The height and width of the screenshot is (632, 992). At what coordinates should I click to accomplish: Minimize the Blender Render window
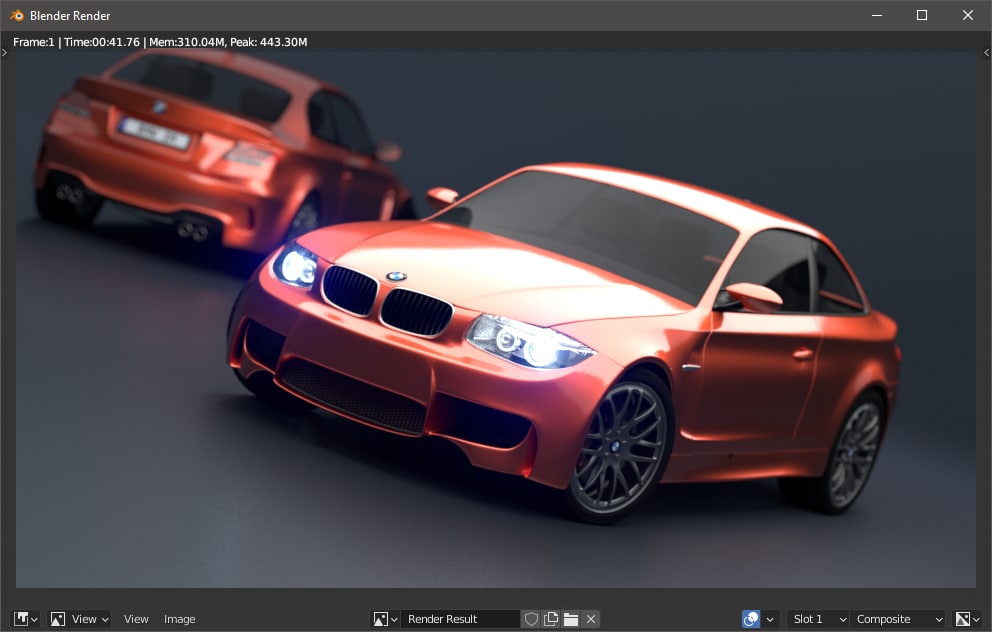877,15
